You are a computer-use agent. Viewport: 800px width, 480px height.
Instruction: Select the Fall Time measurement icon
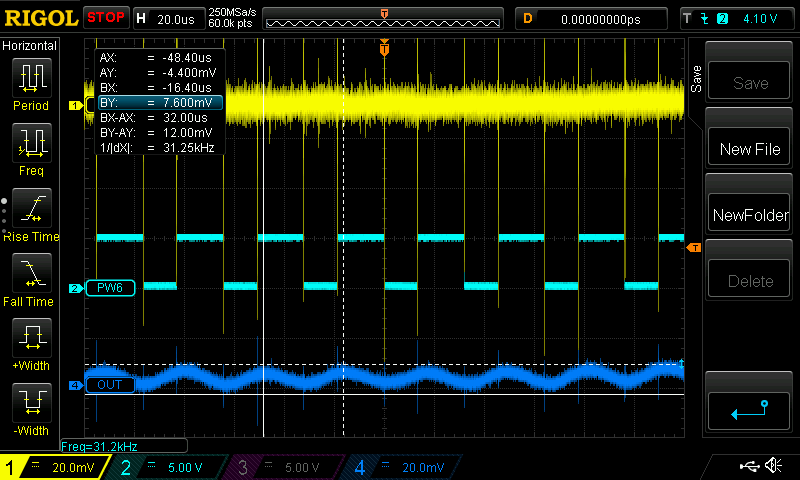tap(32, 272)
